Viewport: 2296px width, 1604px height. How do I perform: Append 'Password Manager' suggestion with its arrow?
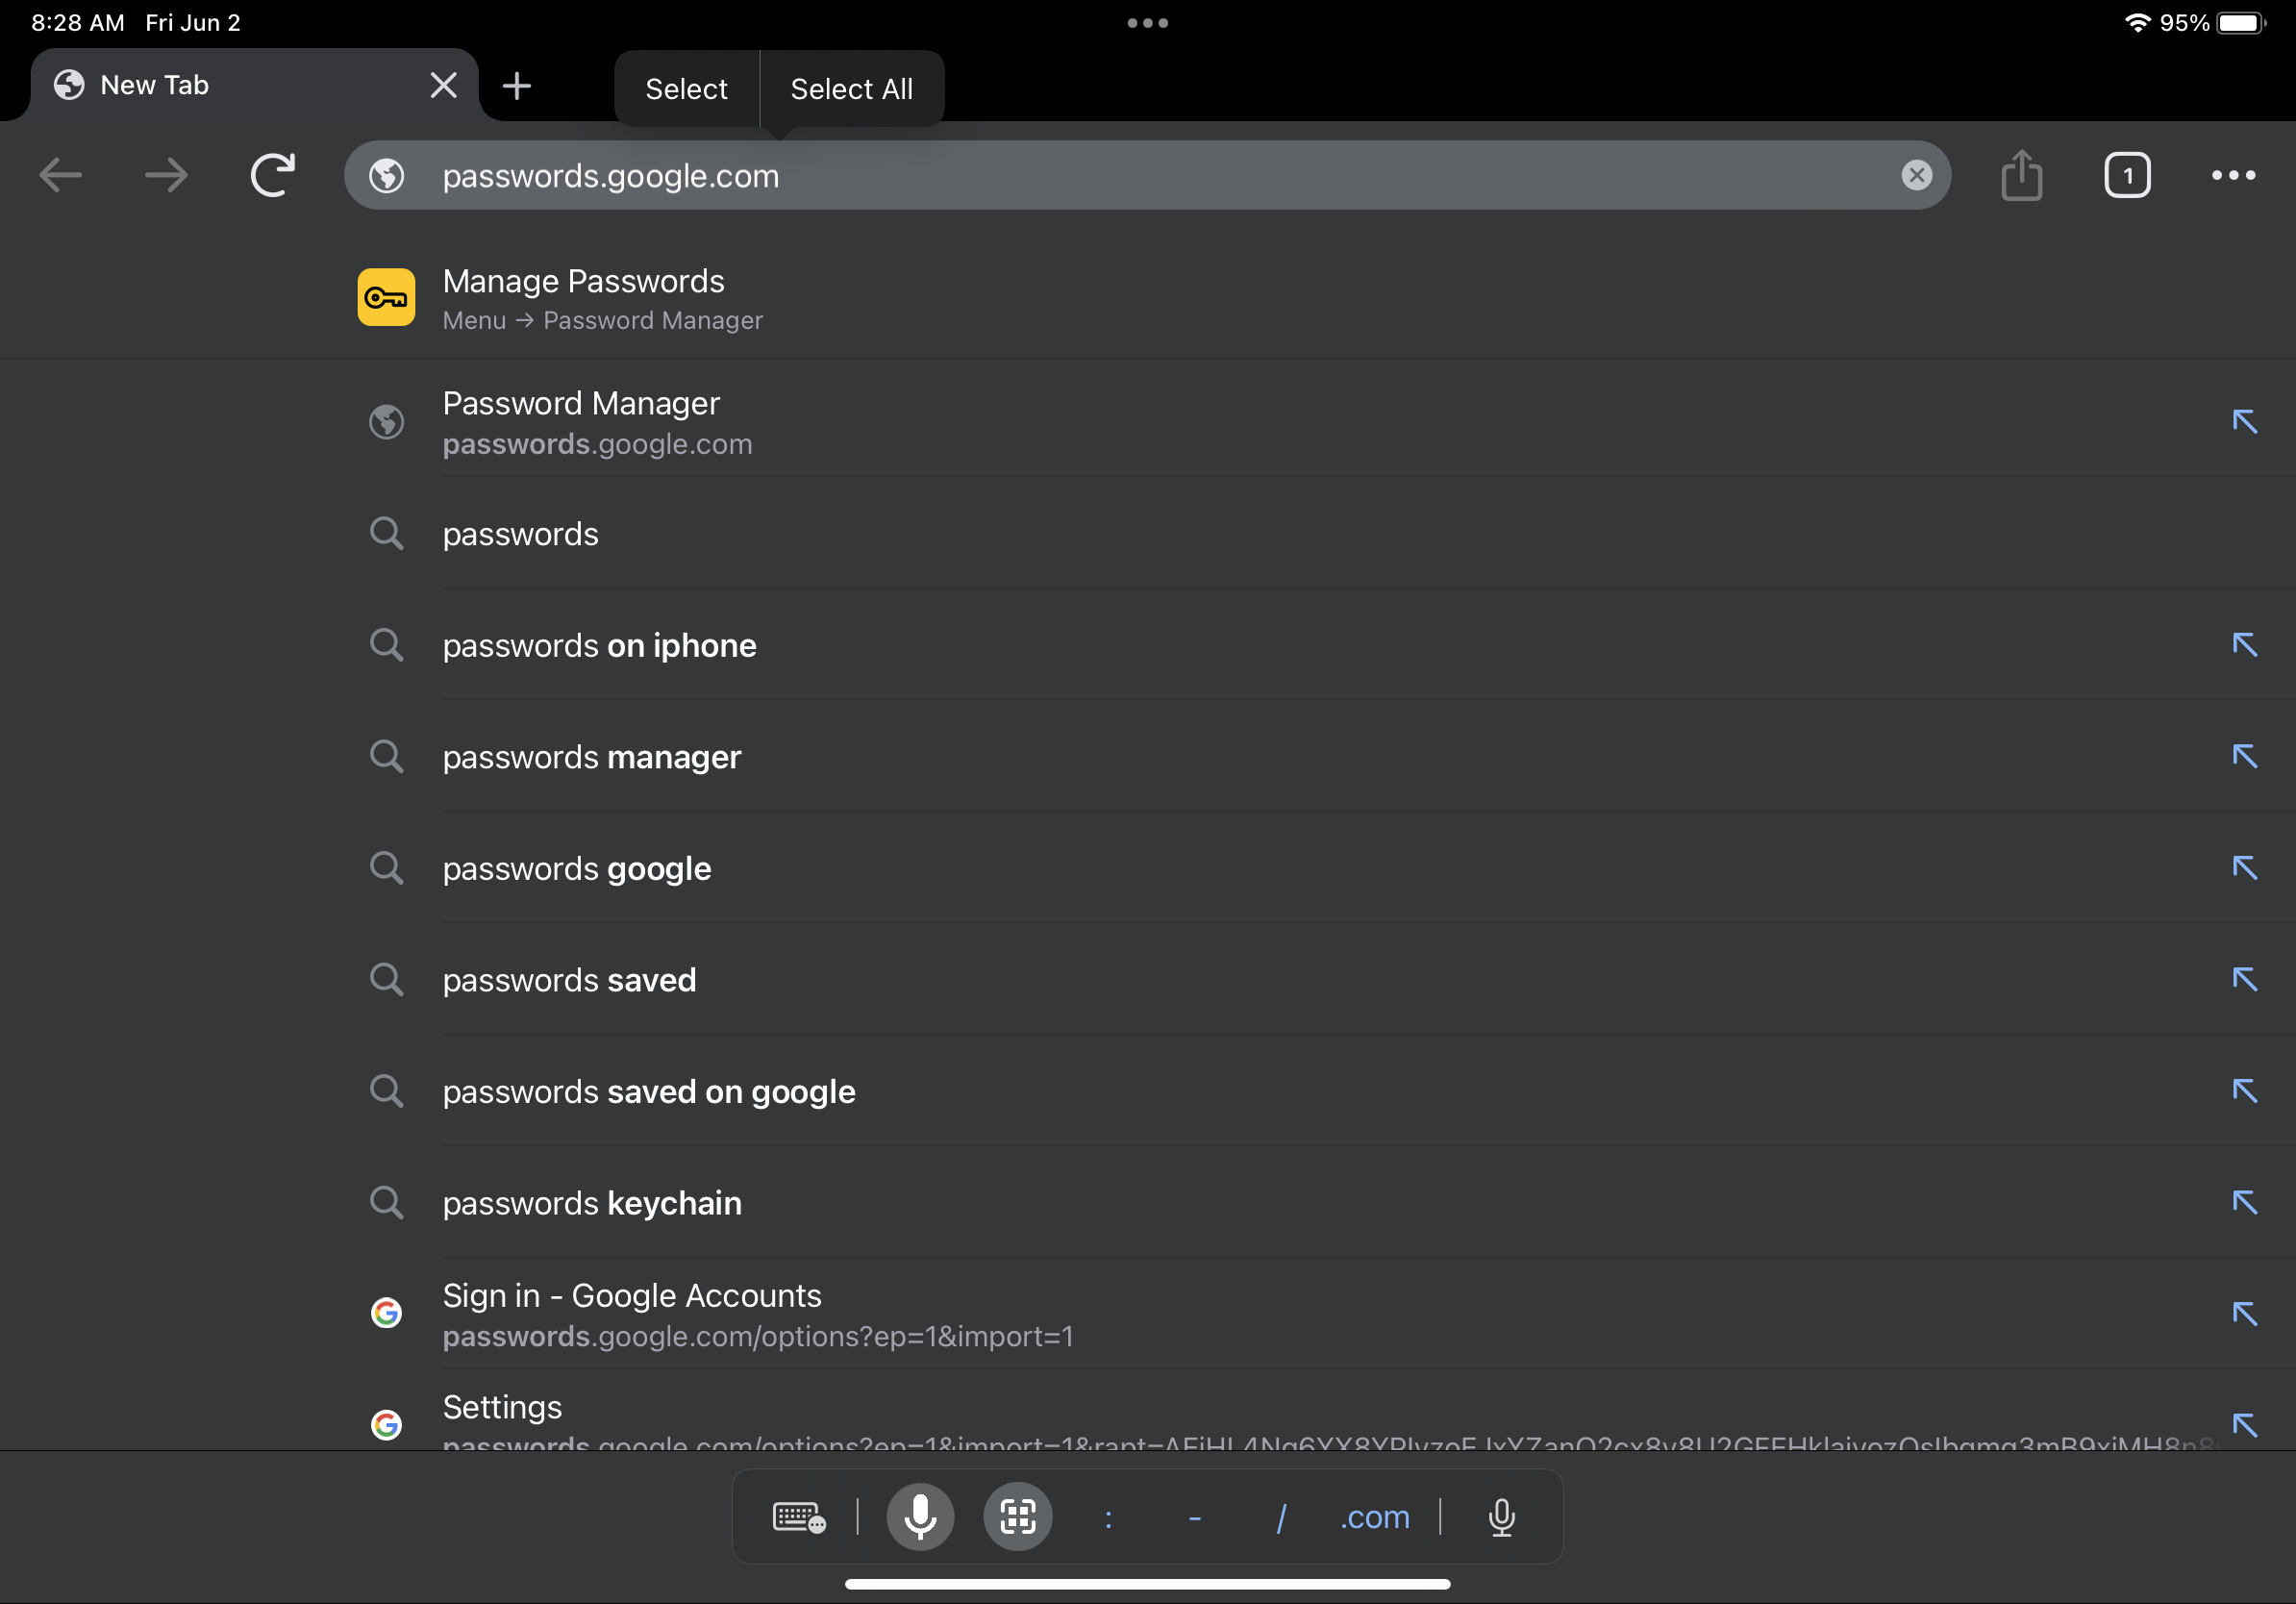click(x=2244, y=421)
